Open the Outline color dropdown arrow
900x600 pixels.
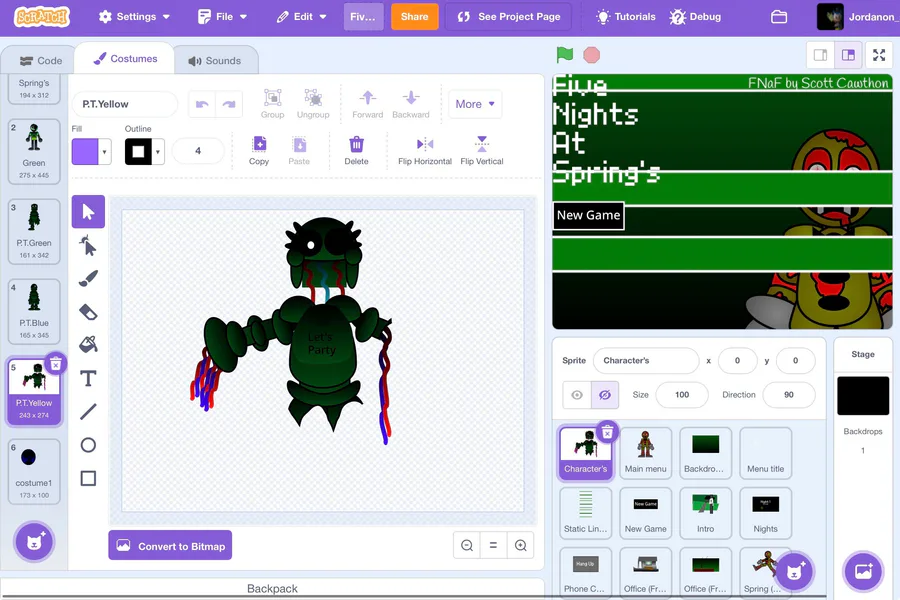pyautogui.click(x=158, y=152)
